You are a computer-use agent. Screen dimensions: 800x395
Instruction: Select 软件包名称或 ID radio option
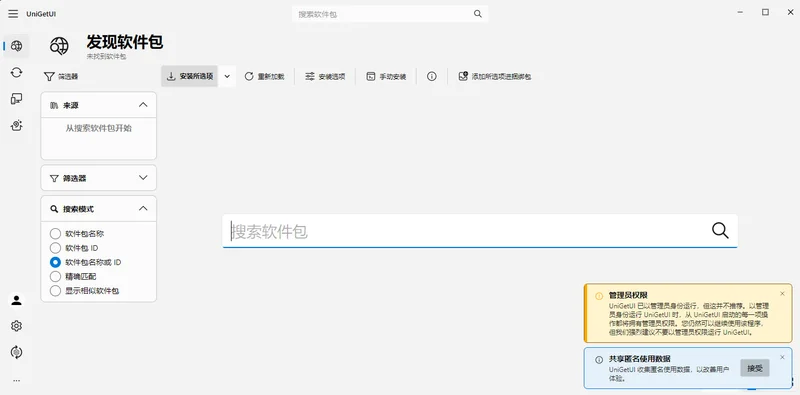85,262
